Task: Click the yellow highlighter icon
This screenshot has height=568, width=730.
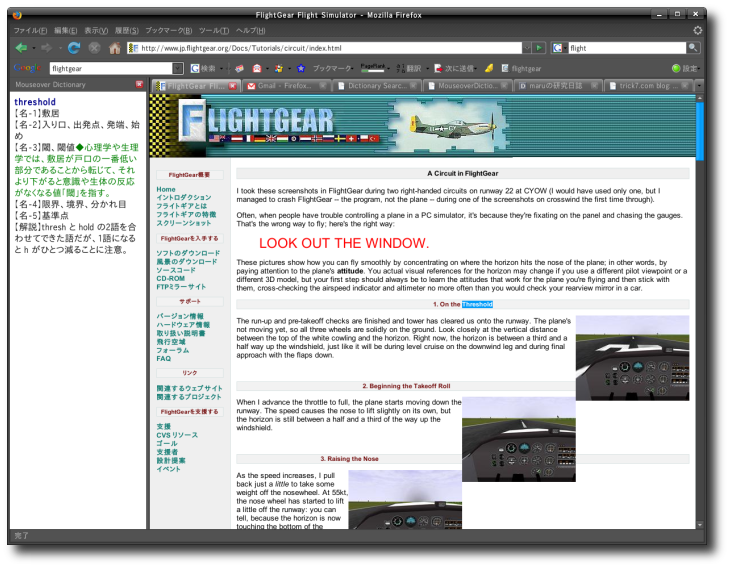Action: (489, 68)
